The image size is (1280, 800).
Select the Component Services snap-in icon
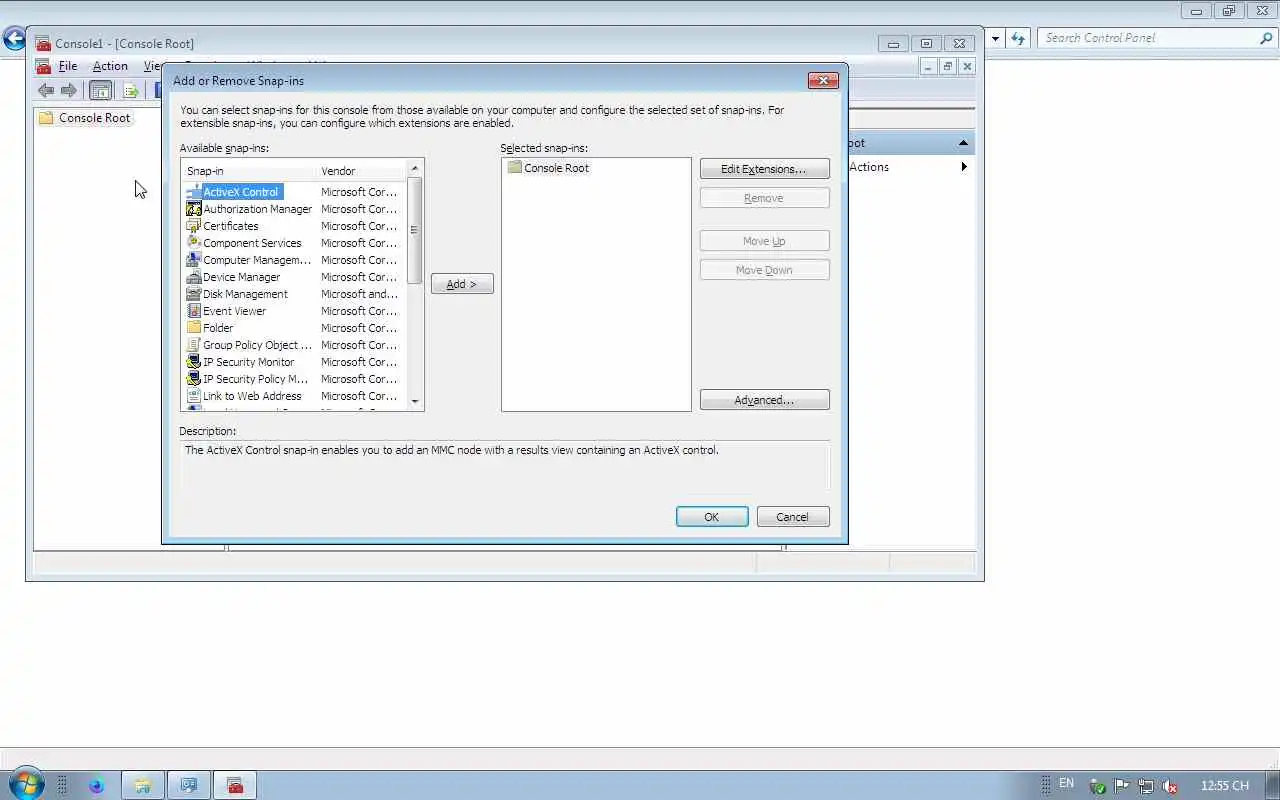coord(194,243)
